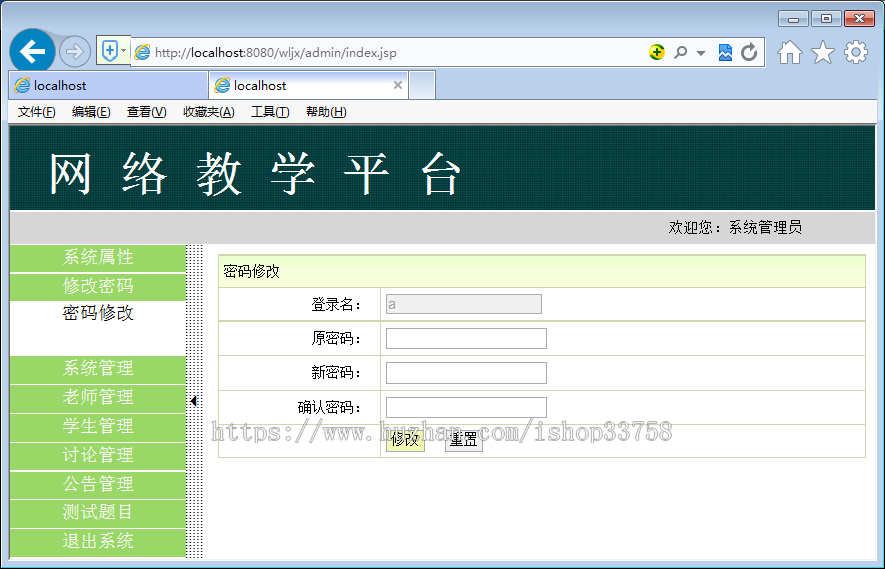885x569 pixels.
Task: Open the 收藏夹(A) menu
Action: tap(209, 112)
